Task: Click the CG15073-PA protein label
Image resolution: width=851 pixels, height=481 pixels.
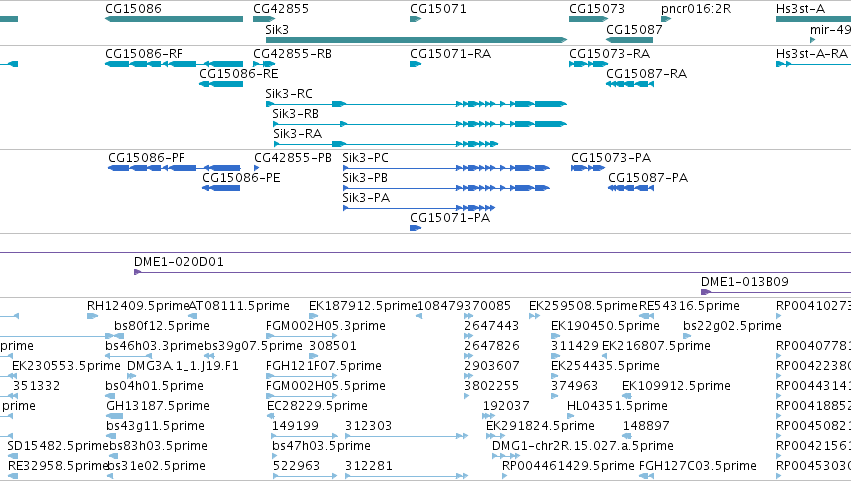Action: [x=611, y=158]
